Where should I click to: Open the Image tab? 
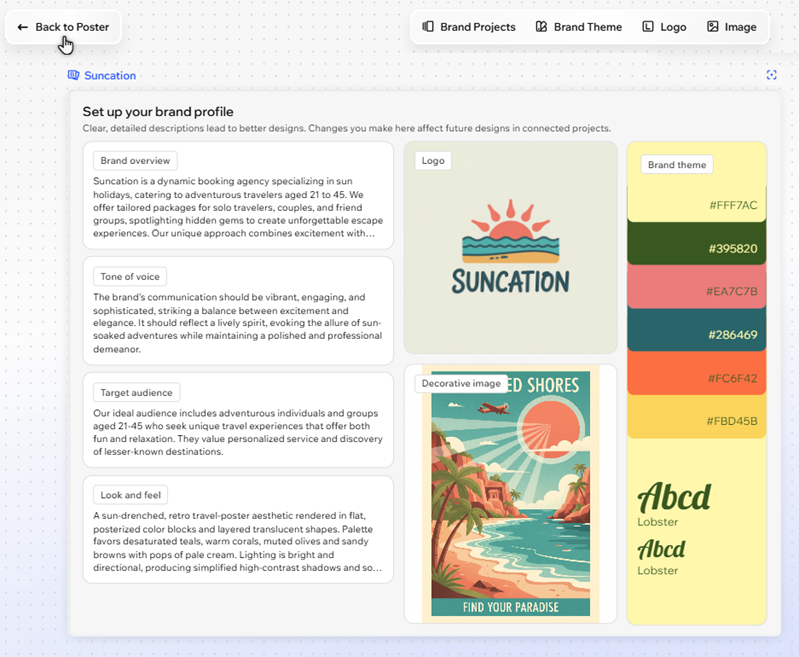click(x=731, y=27)
